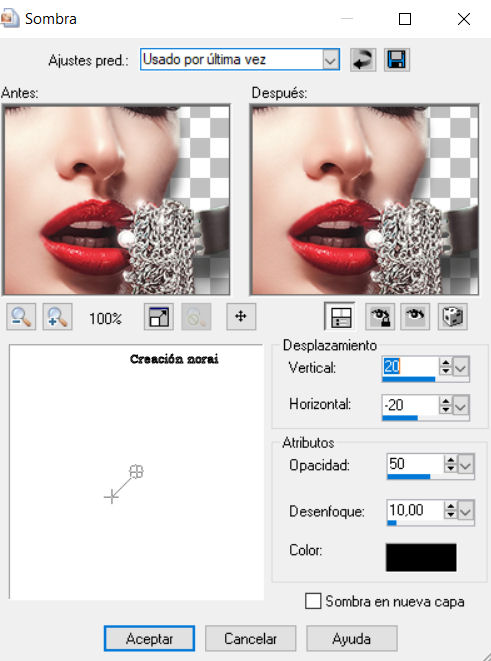Zoom in the preview with the plus magnifier
Screen dimensions: 491x661
(x=57, y=317)
